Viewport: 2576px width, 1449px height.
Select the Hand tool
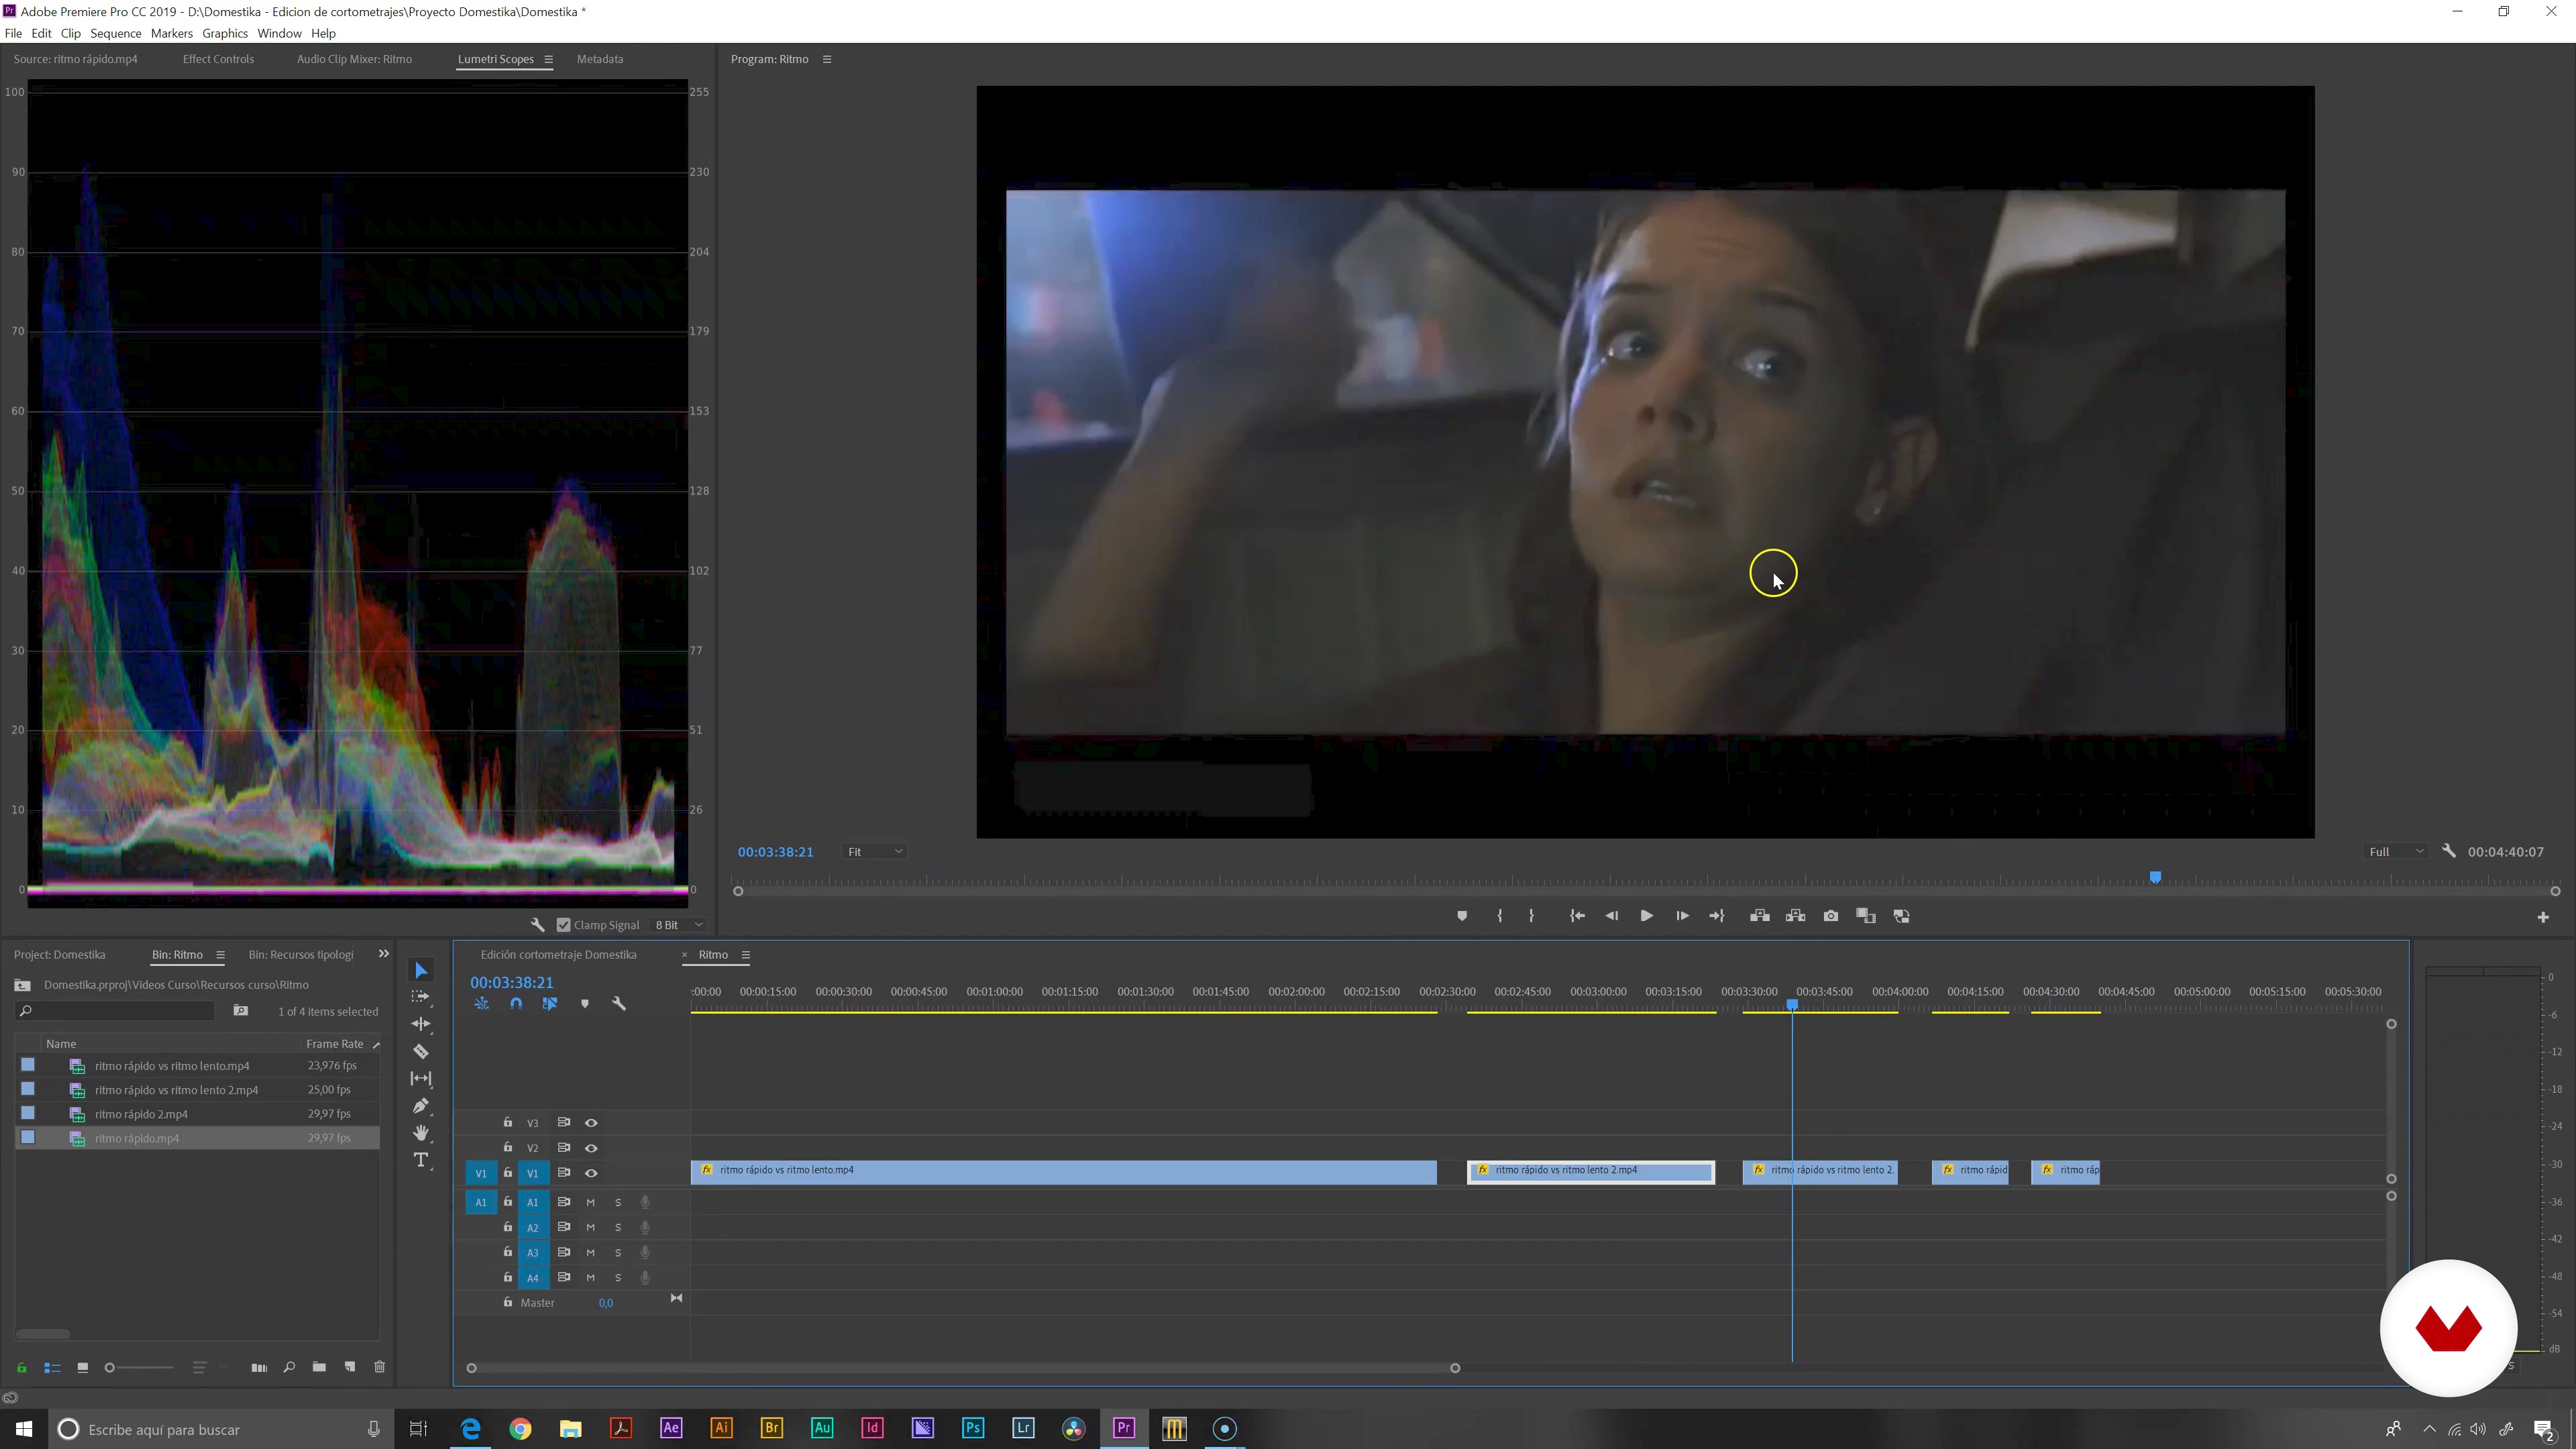tap(421, 1133)
